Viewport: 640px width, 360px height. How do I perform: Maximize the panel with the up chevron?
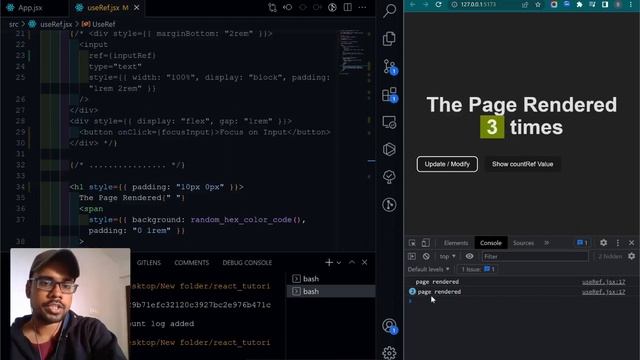[x=352, y=262]
